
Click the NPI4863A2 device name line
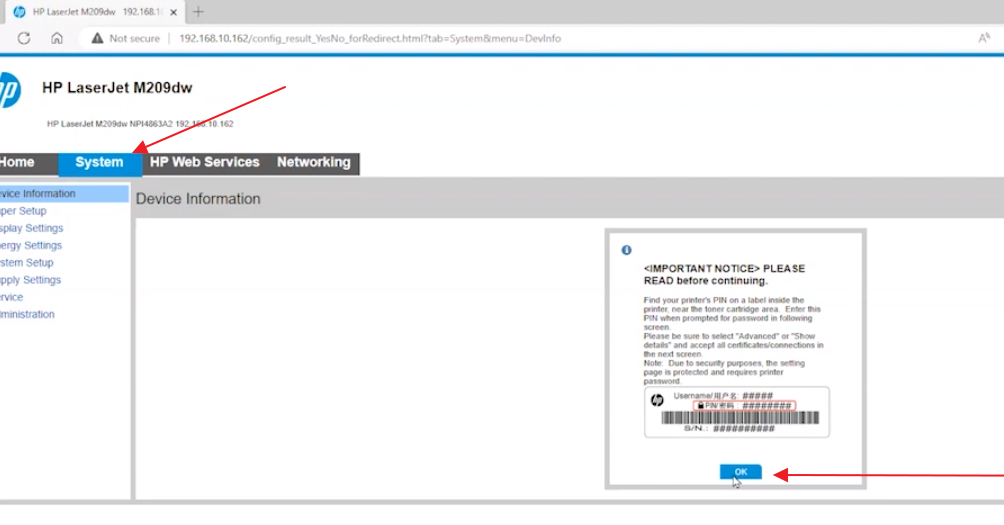(140, 124)
